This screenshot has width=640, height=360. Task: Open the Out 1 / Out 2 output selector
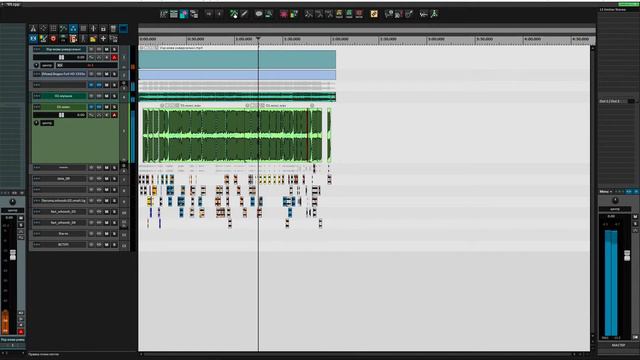[617, 101]
